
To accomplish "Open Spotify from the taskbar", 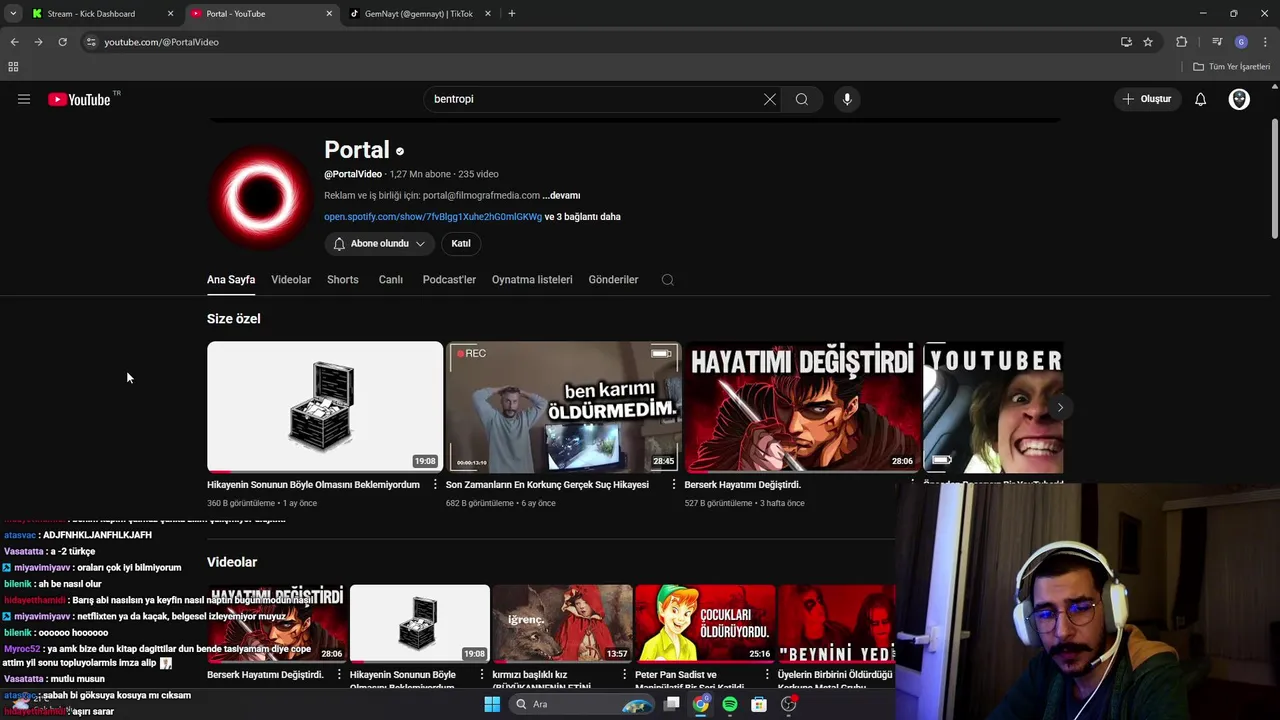I will (x=730, y=704).
